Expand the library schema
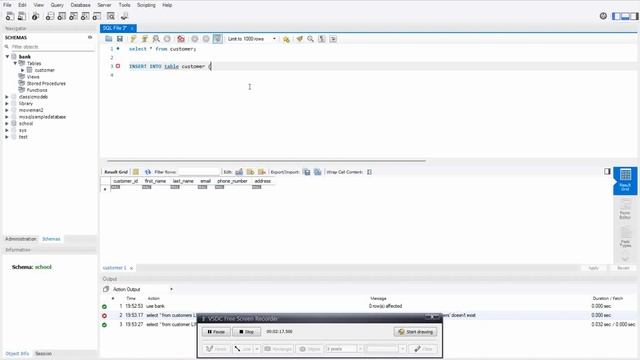This screenshot has height=360, width=640. [7, 104]
